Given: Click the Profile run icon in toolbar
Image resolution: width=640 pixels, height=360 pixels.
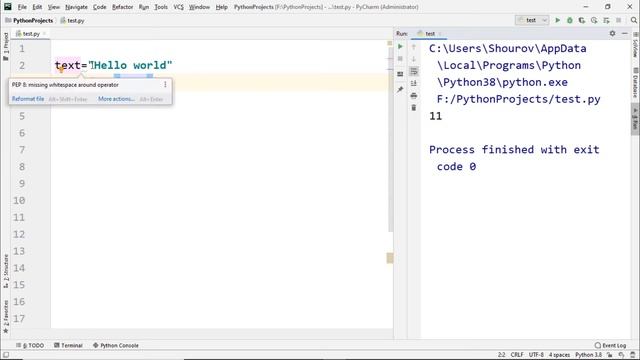Looking at the screenshot, I should [594, 20].
